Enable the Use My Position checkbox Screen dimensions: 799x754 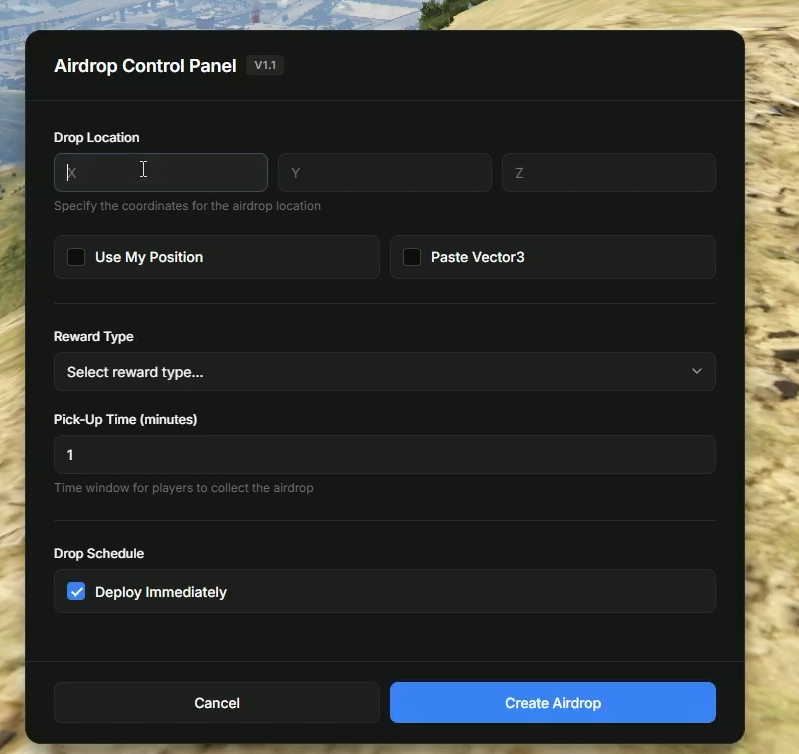coord(76,257)
